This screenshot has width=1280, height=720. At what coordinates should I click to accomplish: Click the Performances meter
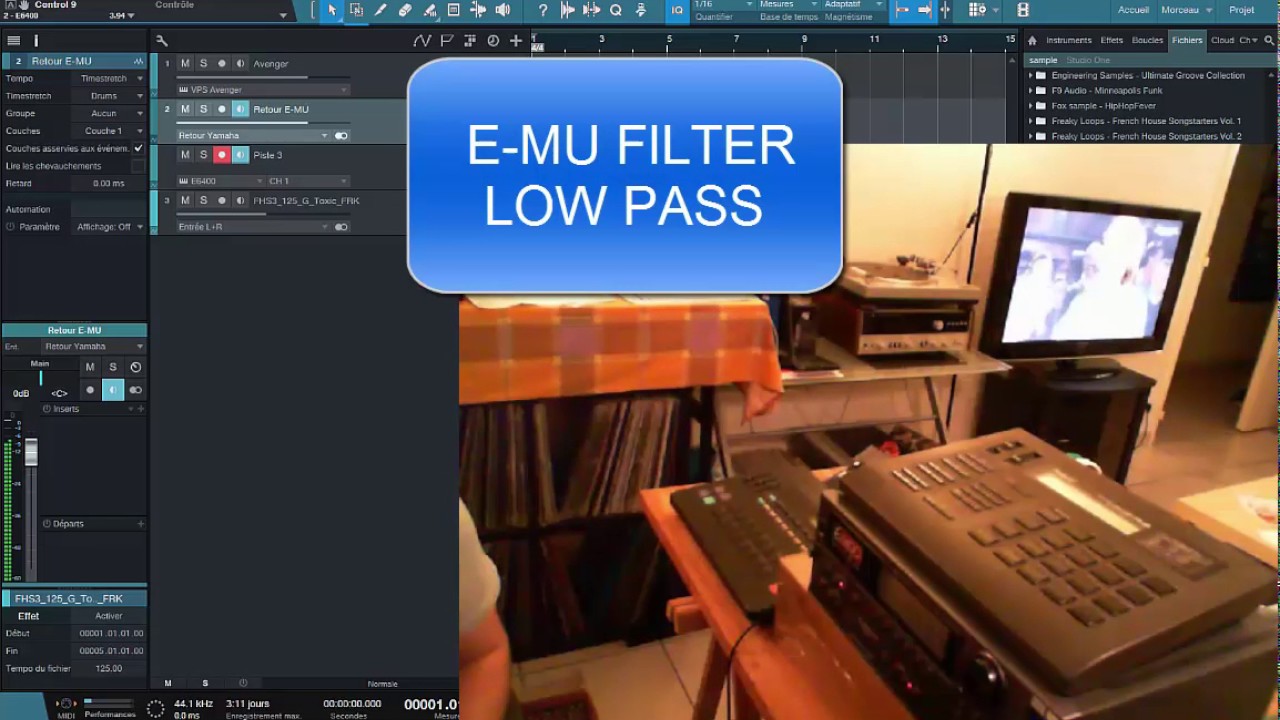tap(109, 704)
